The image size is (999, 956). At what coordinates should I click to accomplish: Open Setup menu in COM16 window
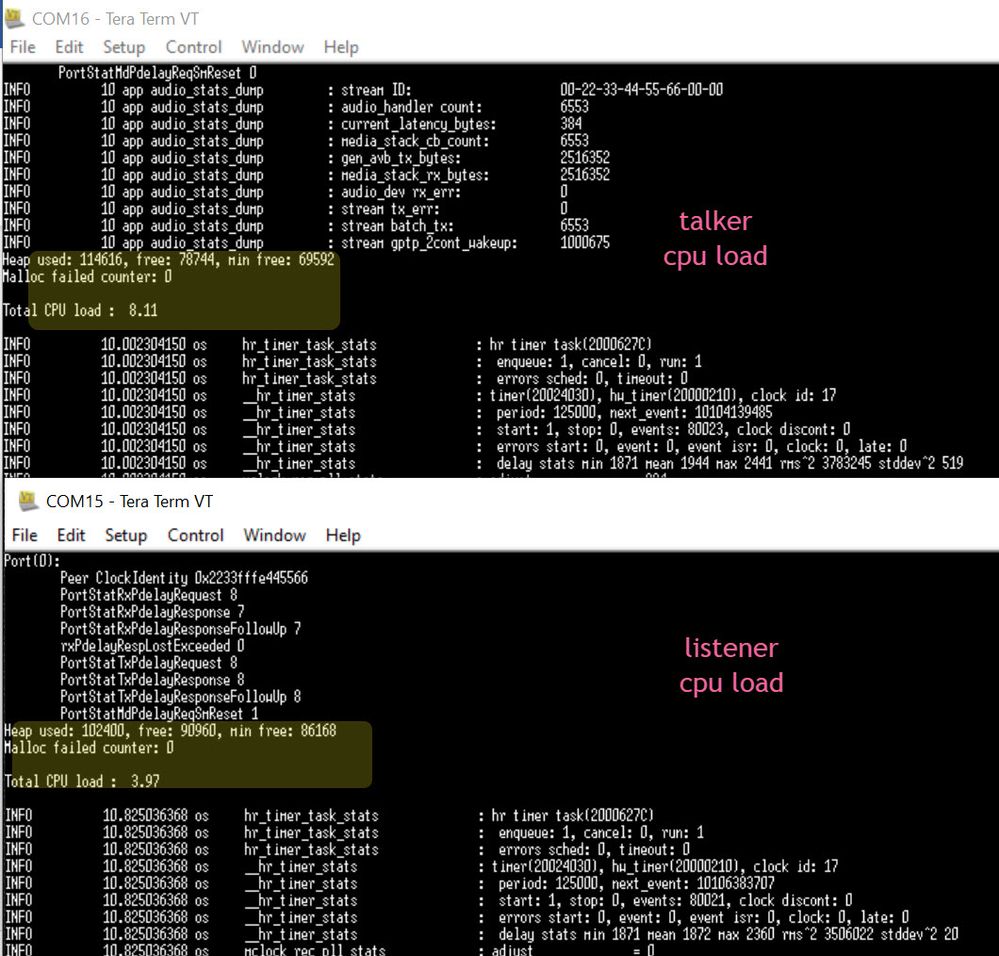click(x=124, y=47)
